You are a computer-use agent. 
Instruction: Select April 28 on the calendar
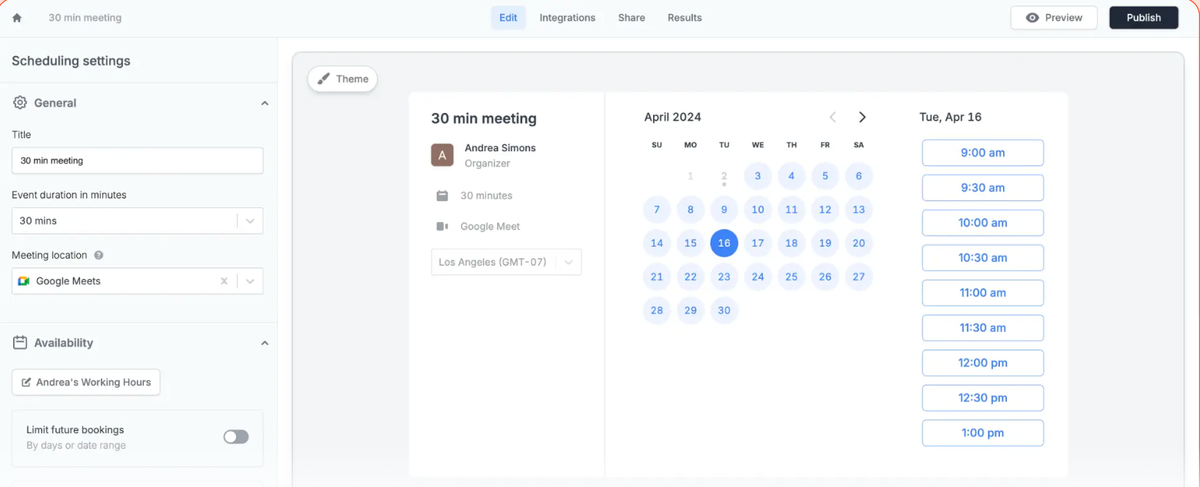click(657, 310)
